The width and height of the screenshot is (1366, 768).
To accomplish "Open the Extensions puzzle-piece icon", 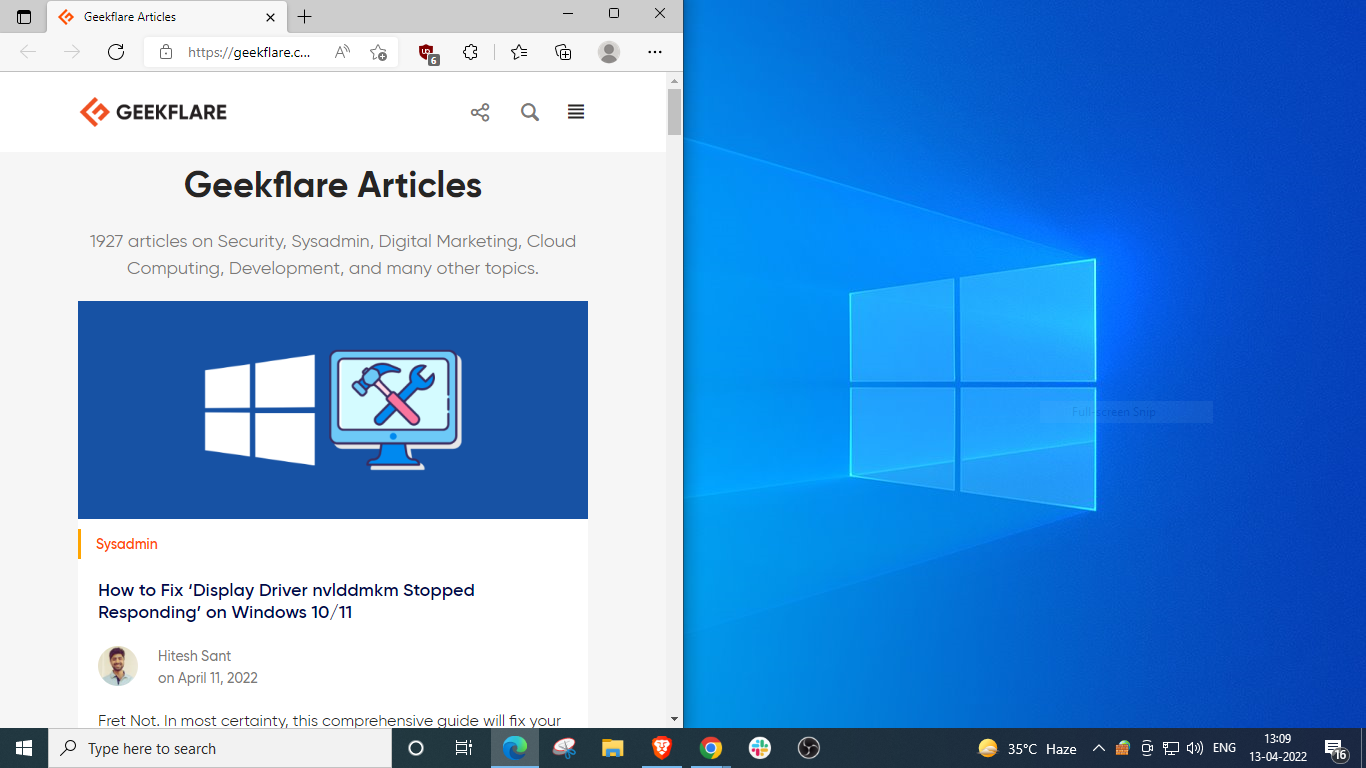I will click(x=470, y=52).
